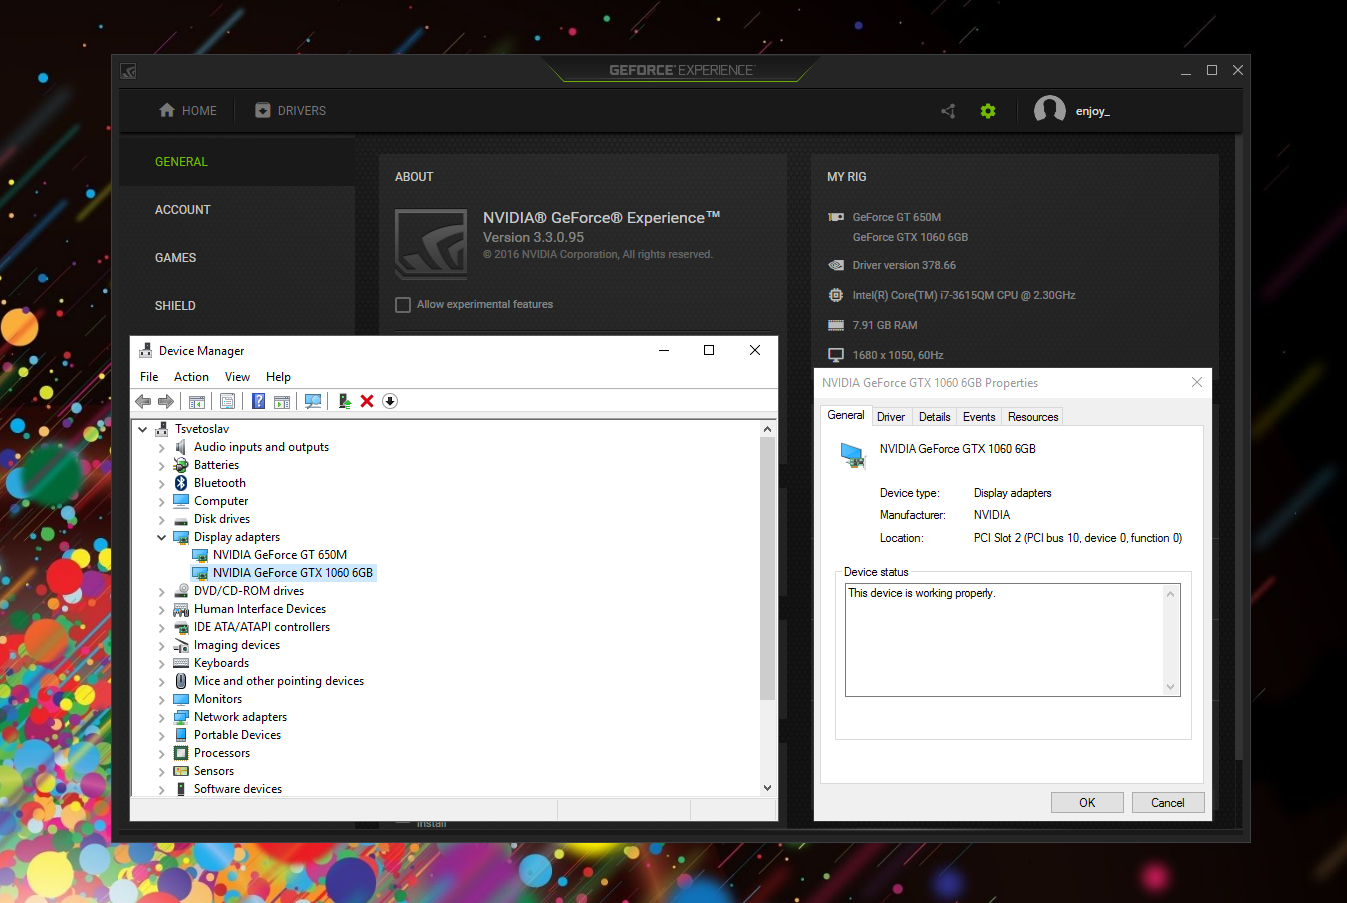Viewport: 1347px width, 903px height.
Task: Click the display adapter icon in Properties dialog
Action: (x=852, y=455)
